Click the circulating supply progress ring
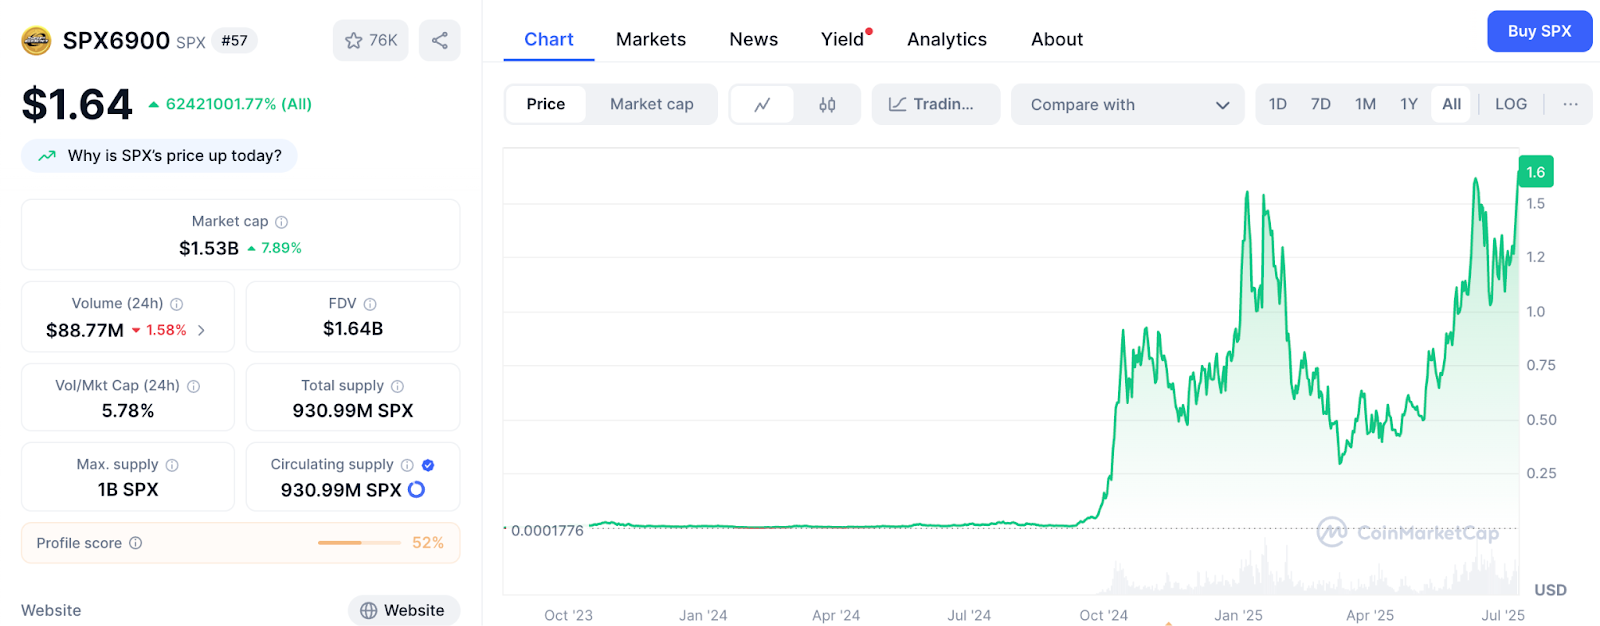Screen dimensions: 1600x626 417,489
